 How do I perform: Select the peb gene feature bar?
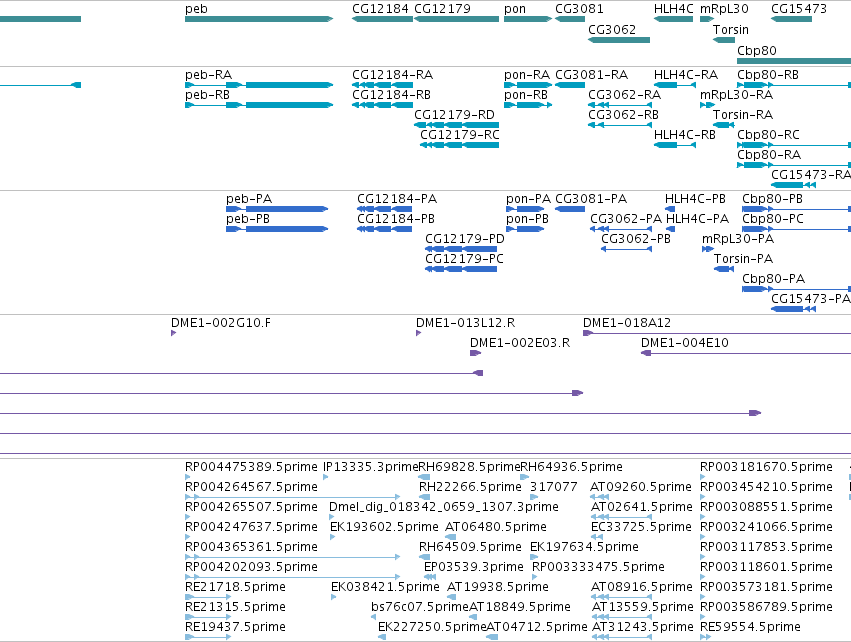tap(259, 19)
